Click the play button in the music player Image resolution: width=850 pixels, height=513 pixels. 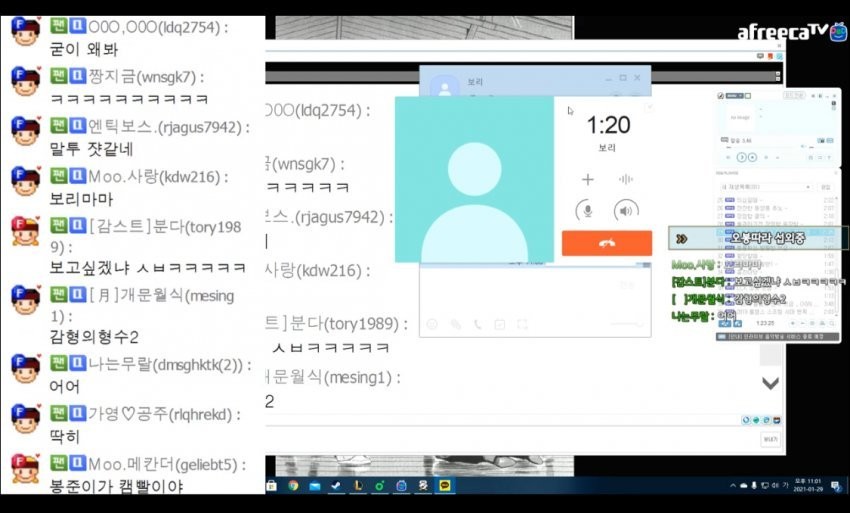742,157
